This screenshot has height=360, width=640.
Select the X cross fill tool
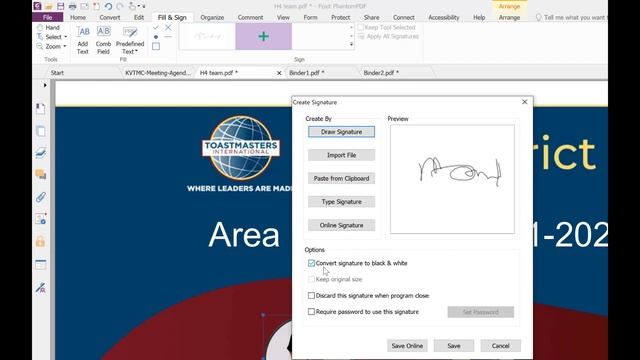pos(168,27)
